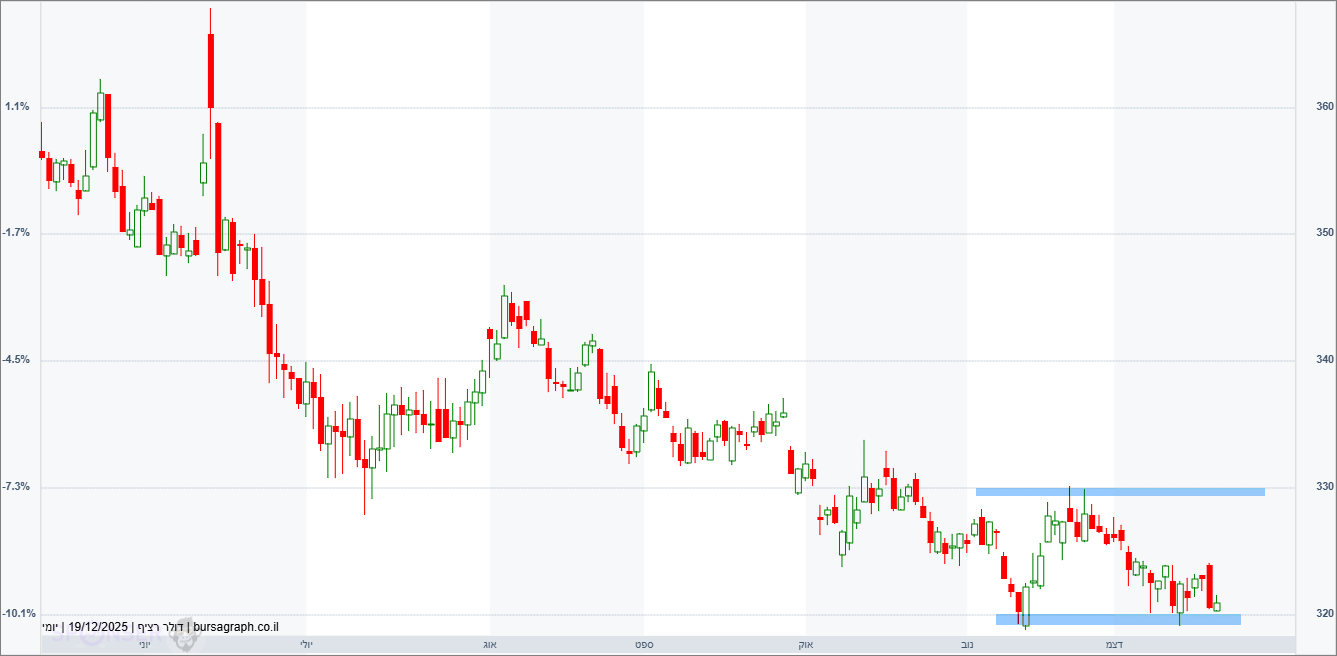
Task: Click the דולר רציף instrument label
Action: [159, 627]
